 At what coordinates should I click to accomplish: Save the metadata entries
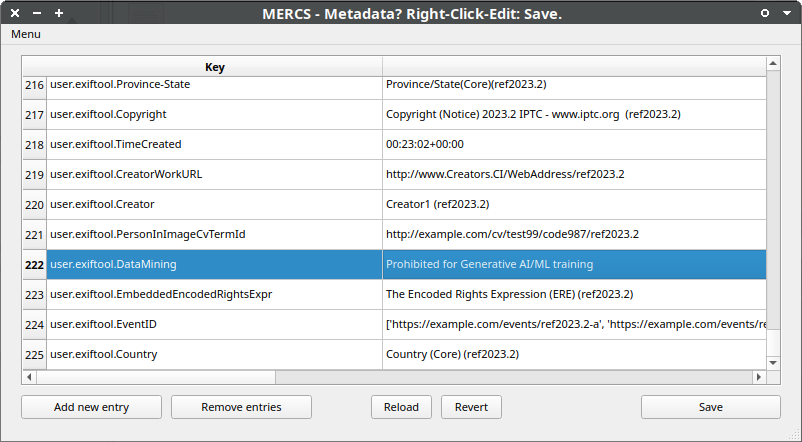[710, 407]
